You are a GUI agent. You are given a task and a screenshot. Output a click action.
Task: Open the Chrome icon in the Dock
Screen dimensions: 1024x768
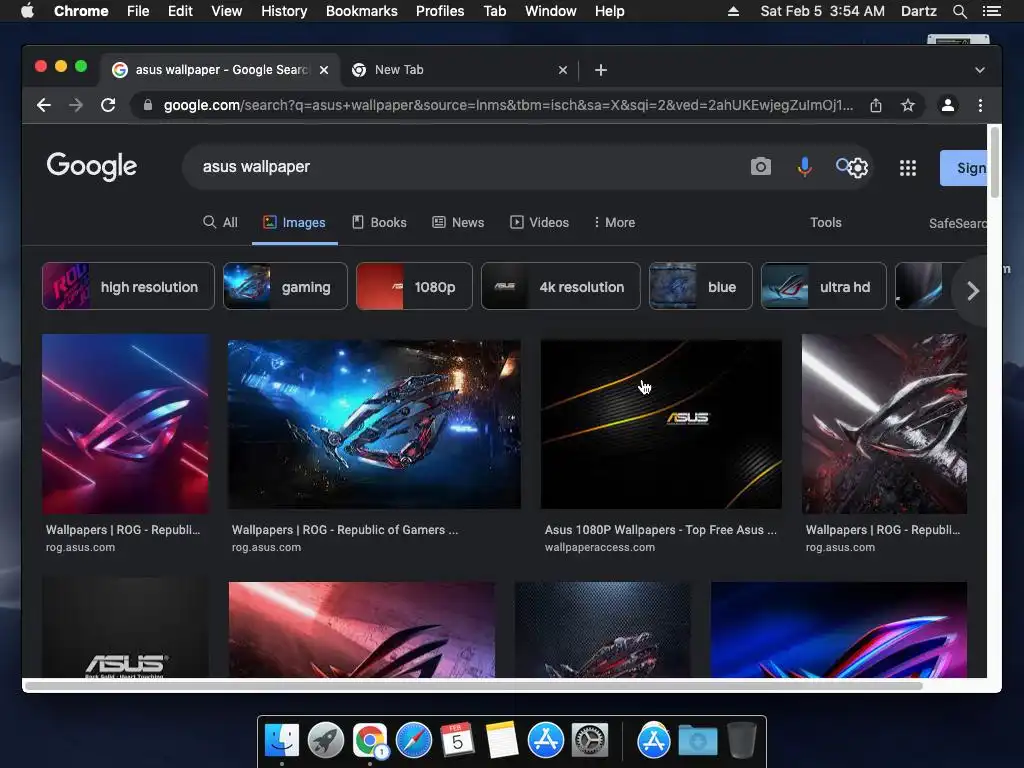370,741
